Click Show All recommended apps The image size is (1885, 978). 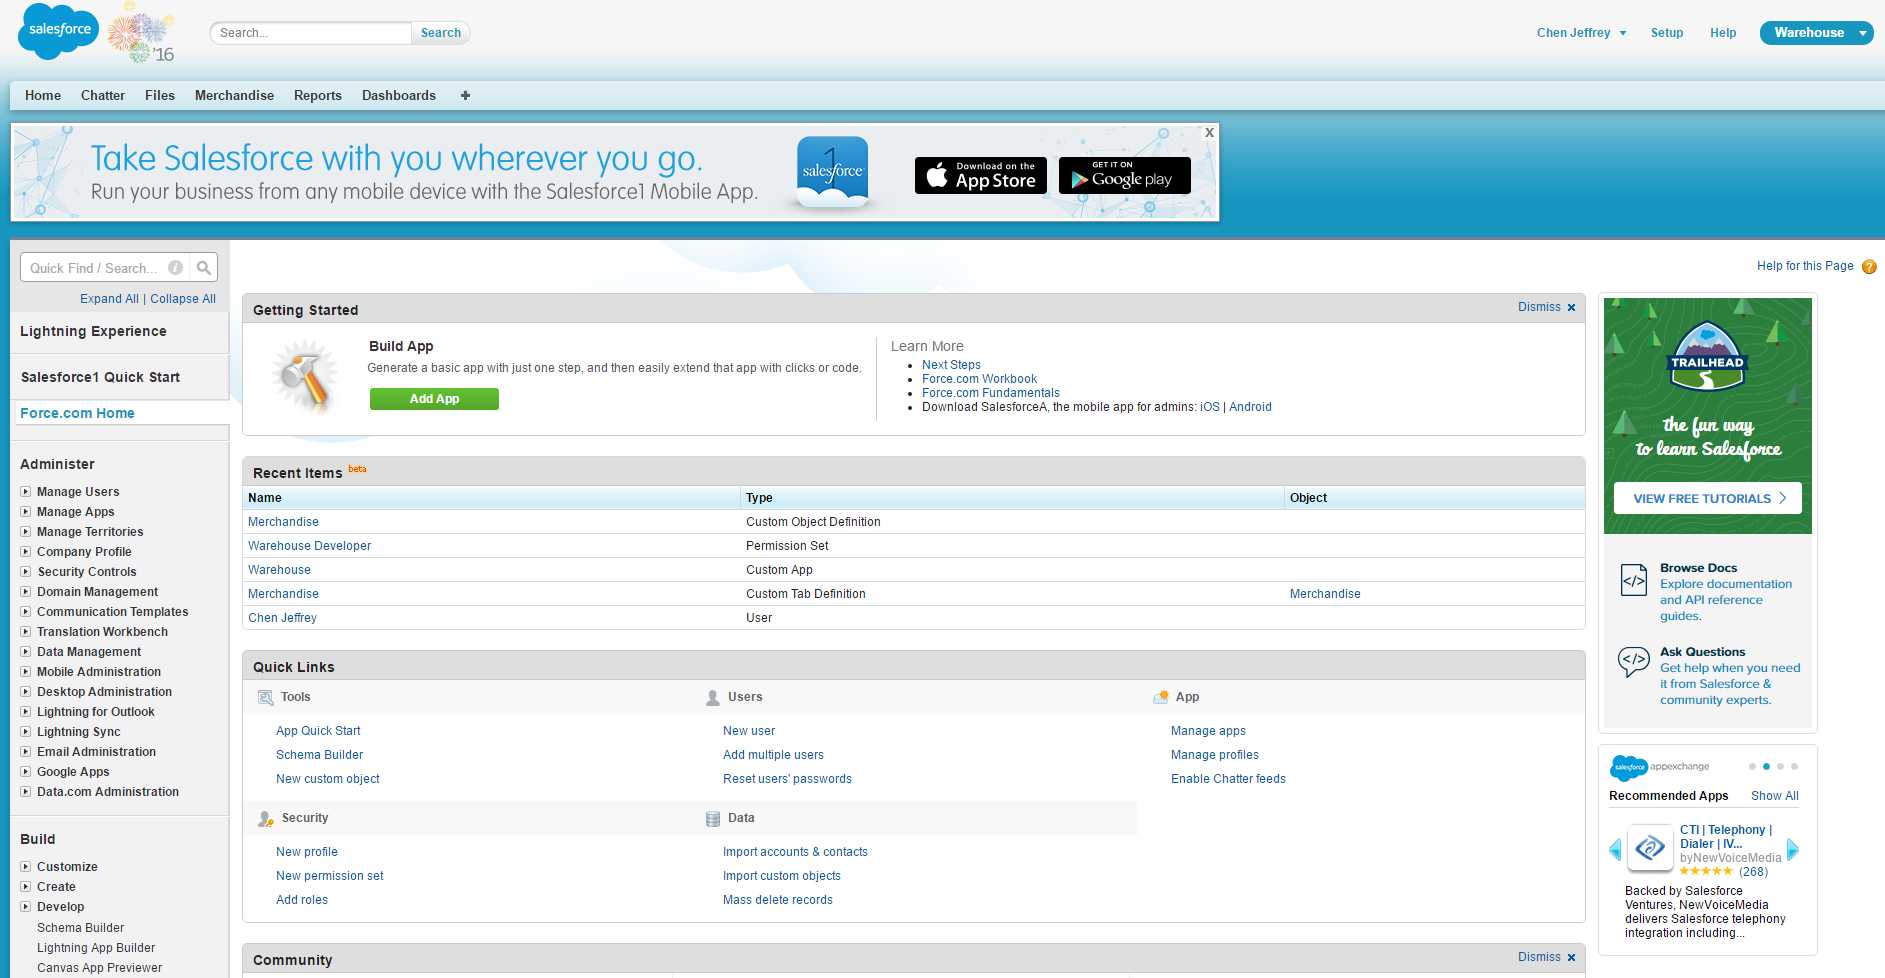click(1775, 796)
